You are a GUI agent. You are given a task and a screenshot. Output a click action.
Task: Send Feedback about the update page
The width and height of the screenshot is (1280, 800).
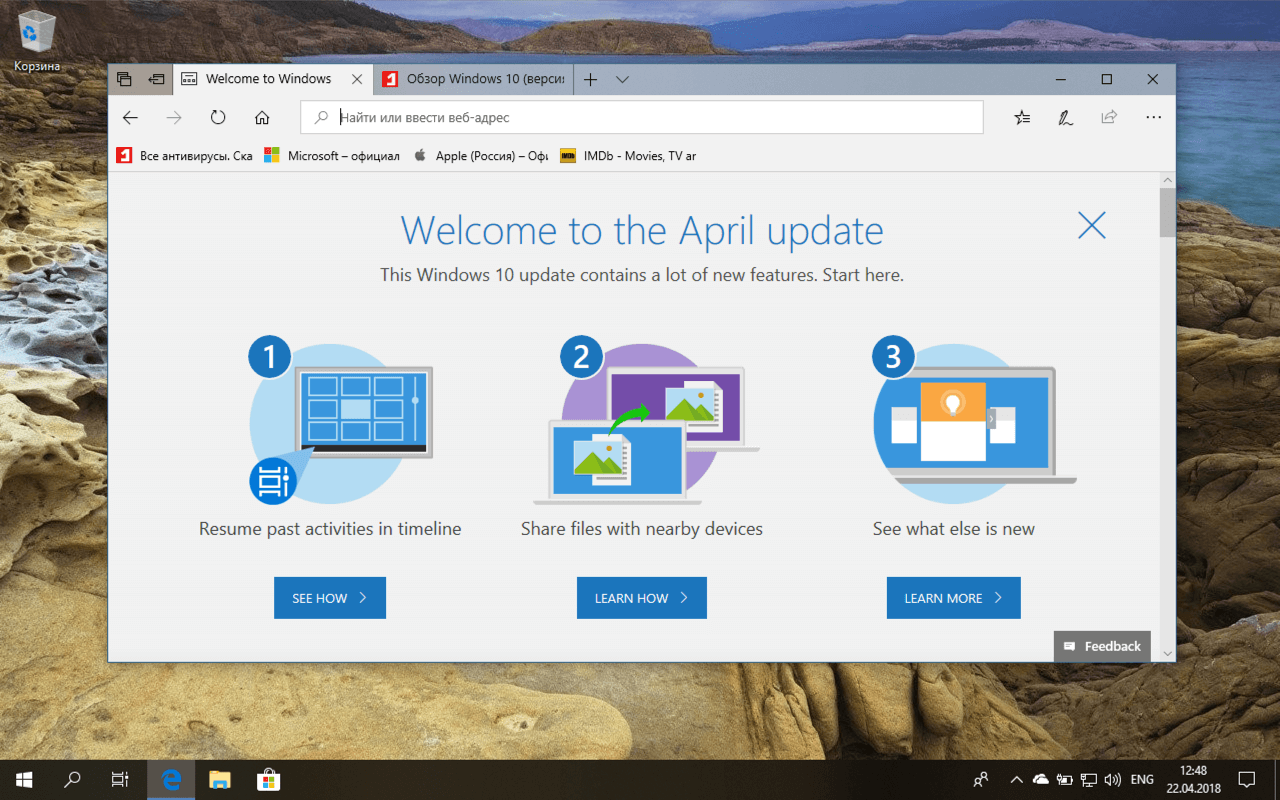click(1102, 646)
